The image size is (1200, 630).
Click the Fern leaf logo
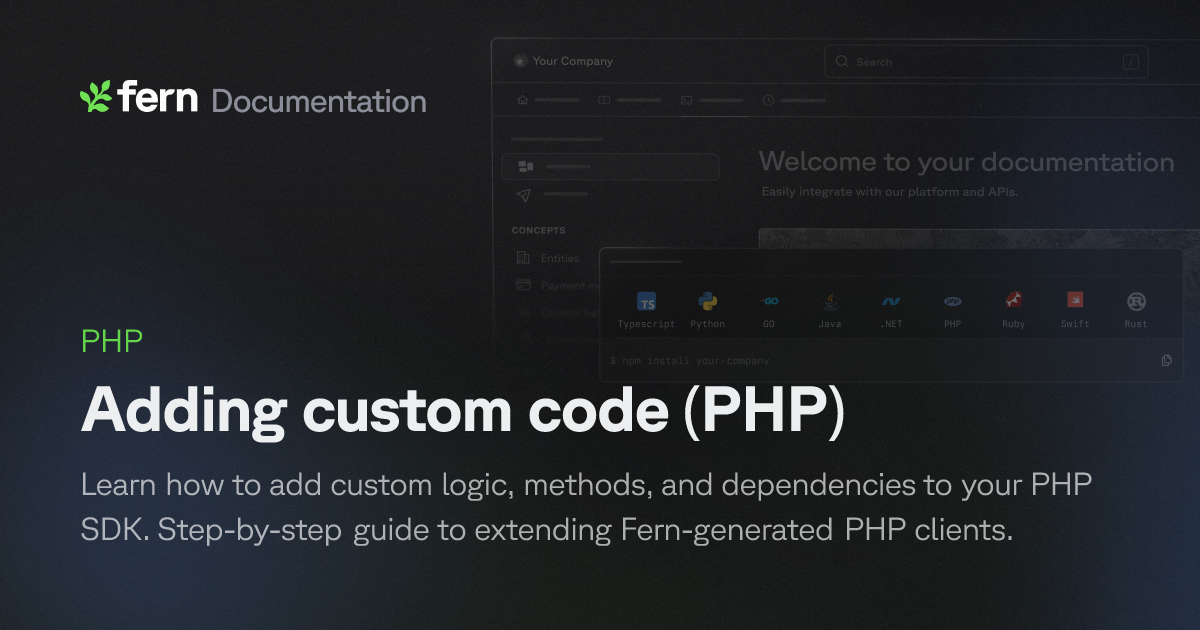pyautogui.click(x=95, y=96)
